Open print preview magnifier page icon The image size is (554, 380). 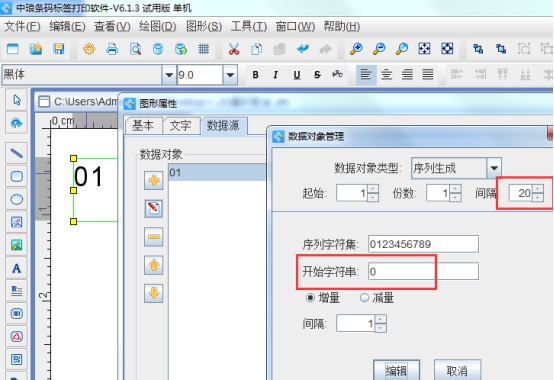pyautogui.click(x=135, y=49)
